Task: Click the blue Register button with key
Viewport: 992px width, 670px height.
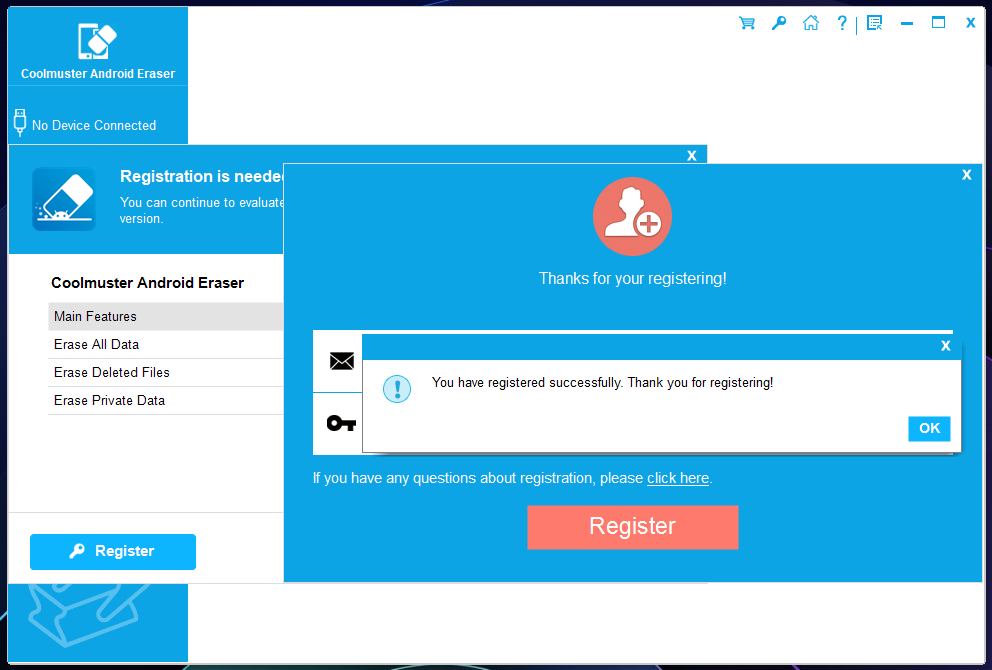Action: pos(113,551)
